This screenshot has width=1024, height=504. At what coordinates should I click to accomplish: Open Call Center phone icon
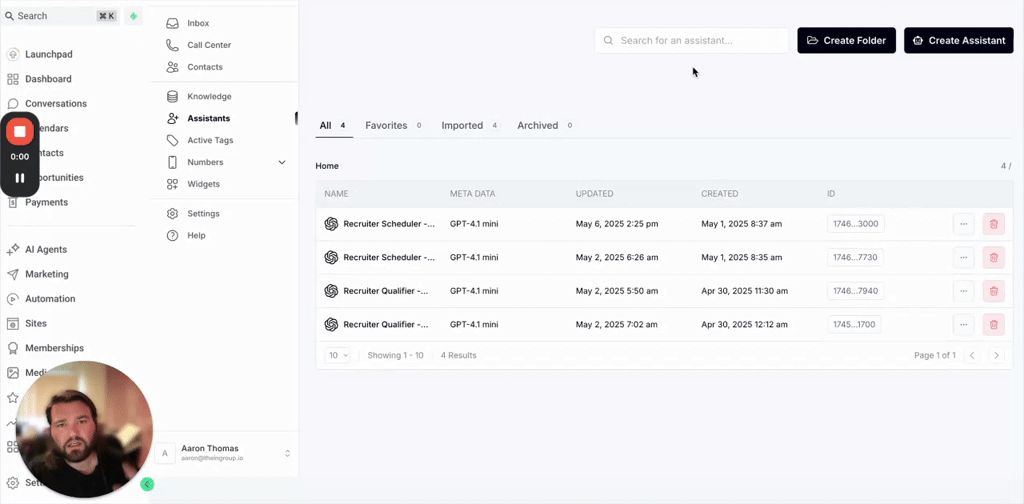pyautogui.click(x=172, y=45)
